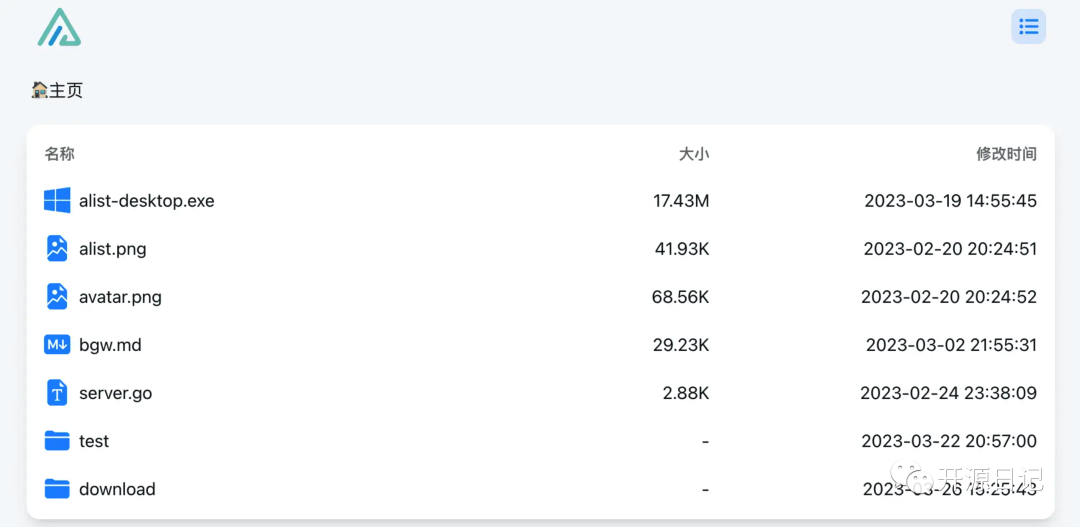Image resolution: width=1080 pixels, height=527 pixels.
Task: Sort files by the 名称 column header
Action: [x=59, y=154]
